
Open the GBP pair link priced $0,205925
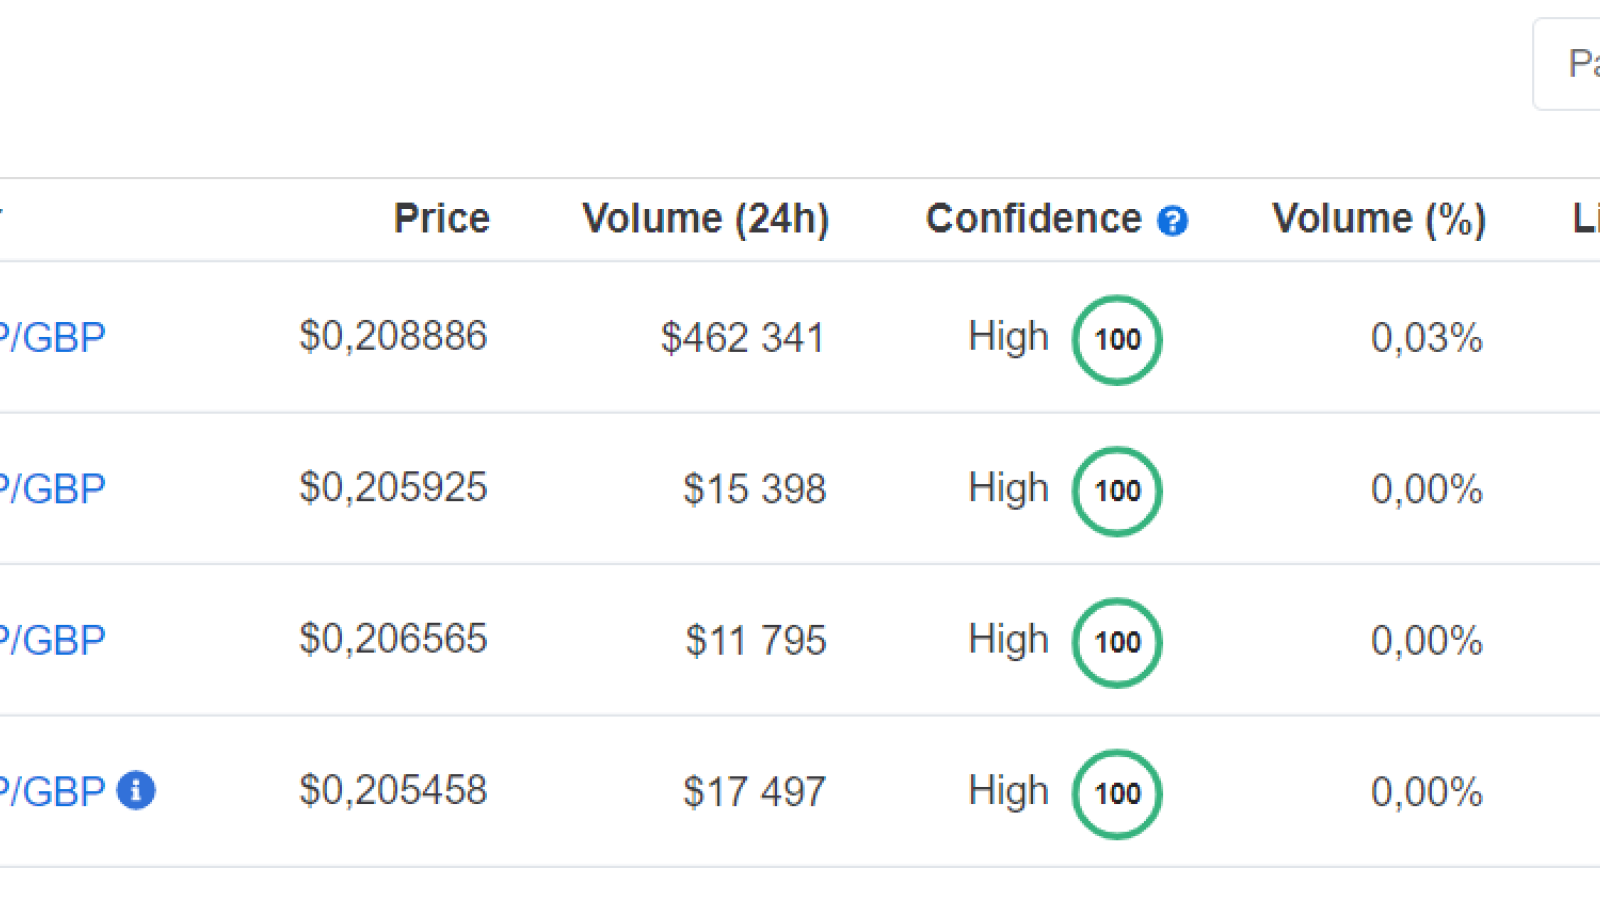click(52, 489)
